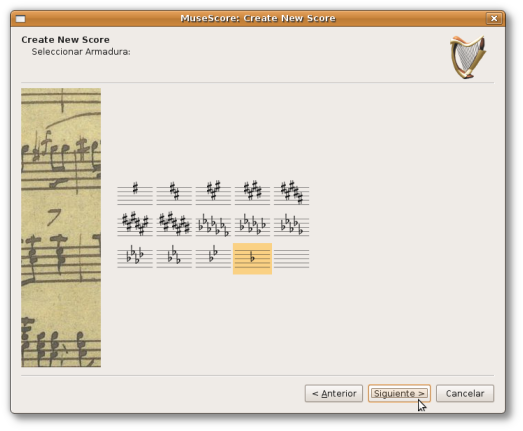Select the four-sharps key signature

click(252, 193)
